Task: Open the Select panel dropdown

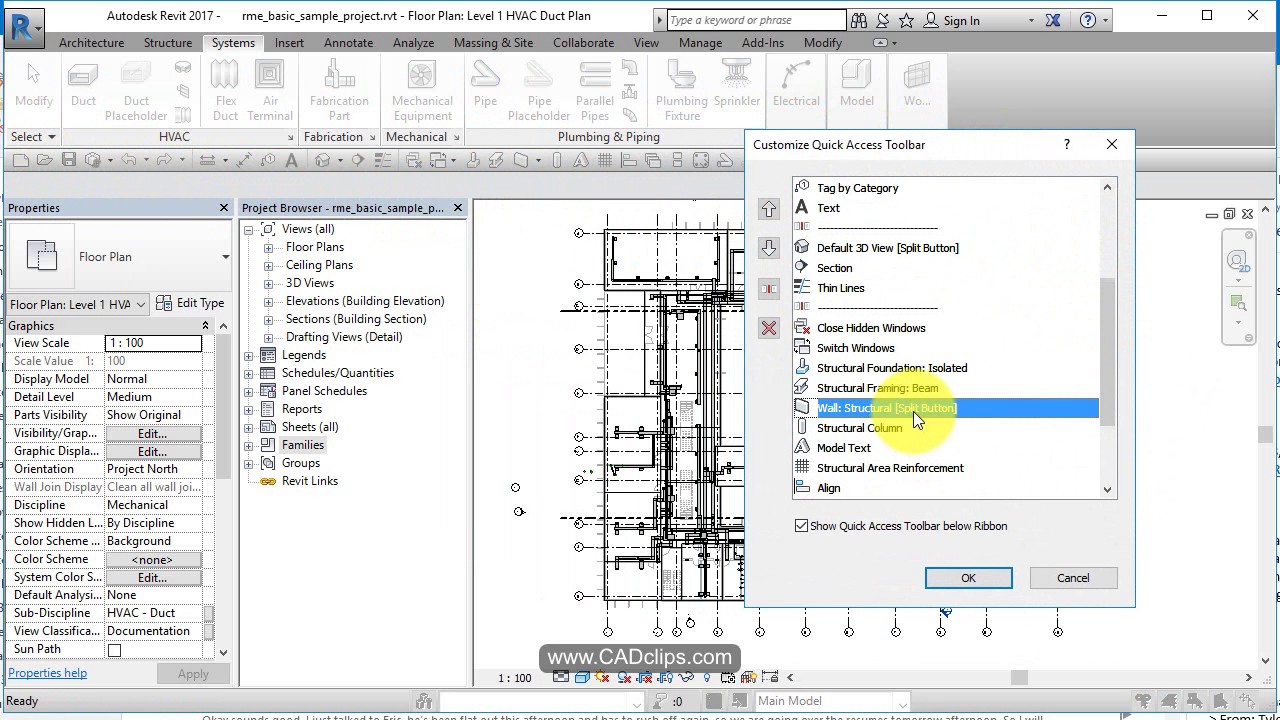Action: [x=33, y=136]
